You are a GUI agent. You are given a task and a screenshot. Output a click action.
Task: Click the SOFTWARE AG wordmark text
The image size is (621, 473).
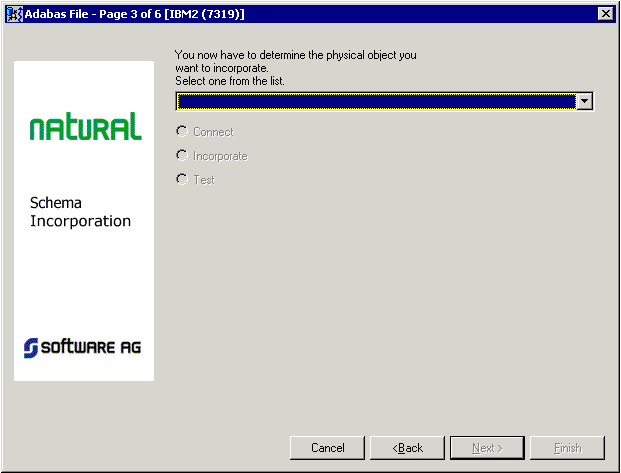click(x=91, y=347)
